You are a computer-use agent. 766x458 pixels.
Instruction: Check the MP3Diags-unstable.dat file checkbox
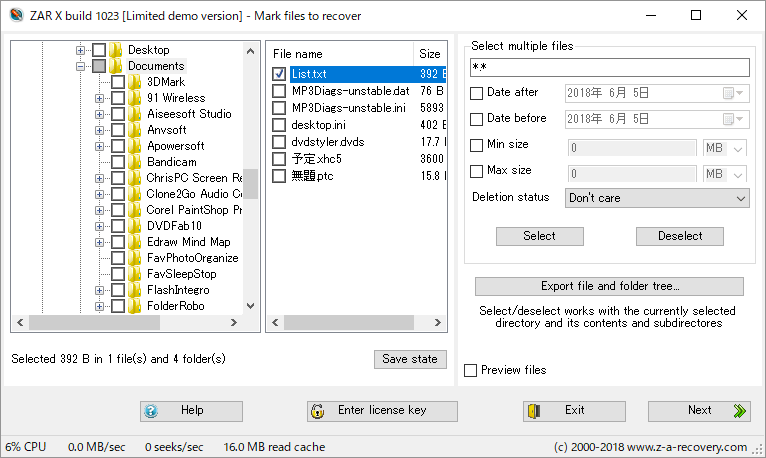(x=279, y=91)
